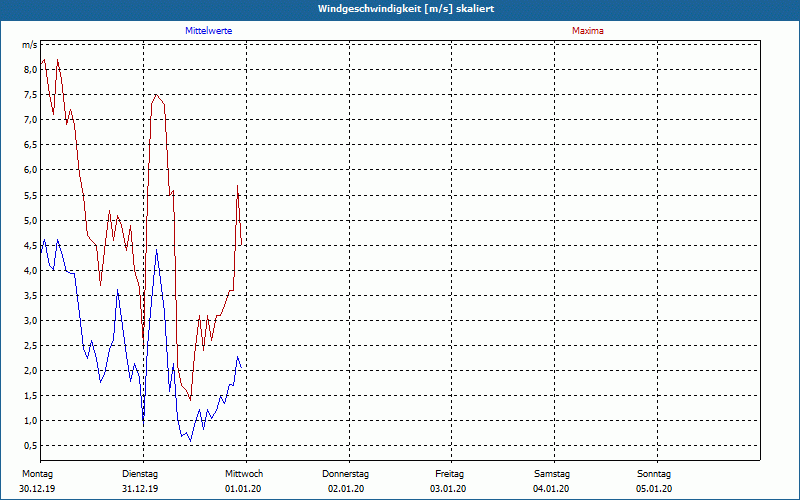Screen dimensions: 800x500
Task: Click the Mittelwerte legend label
Action: (x=208, y=31)
